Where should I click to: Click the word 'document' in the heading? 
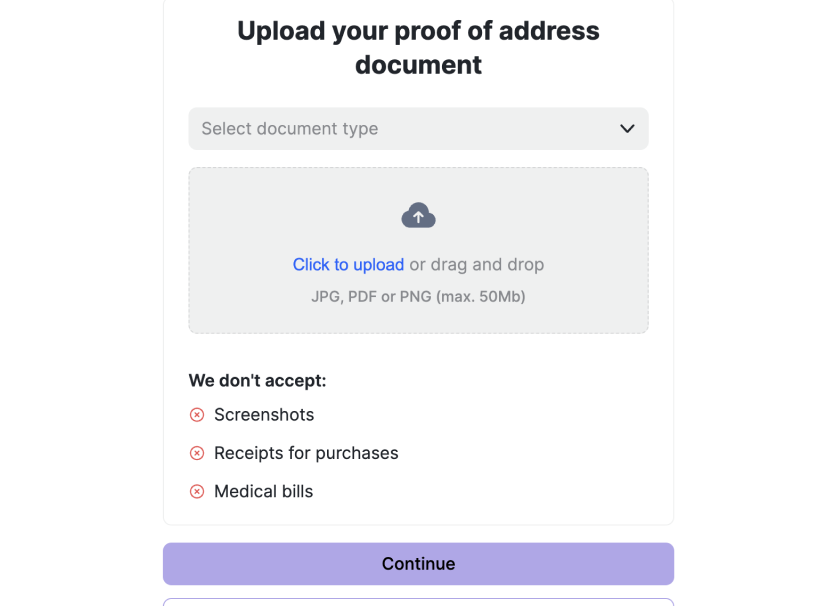(x=418, y=65)
